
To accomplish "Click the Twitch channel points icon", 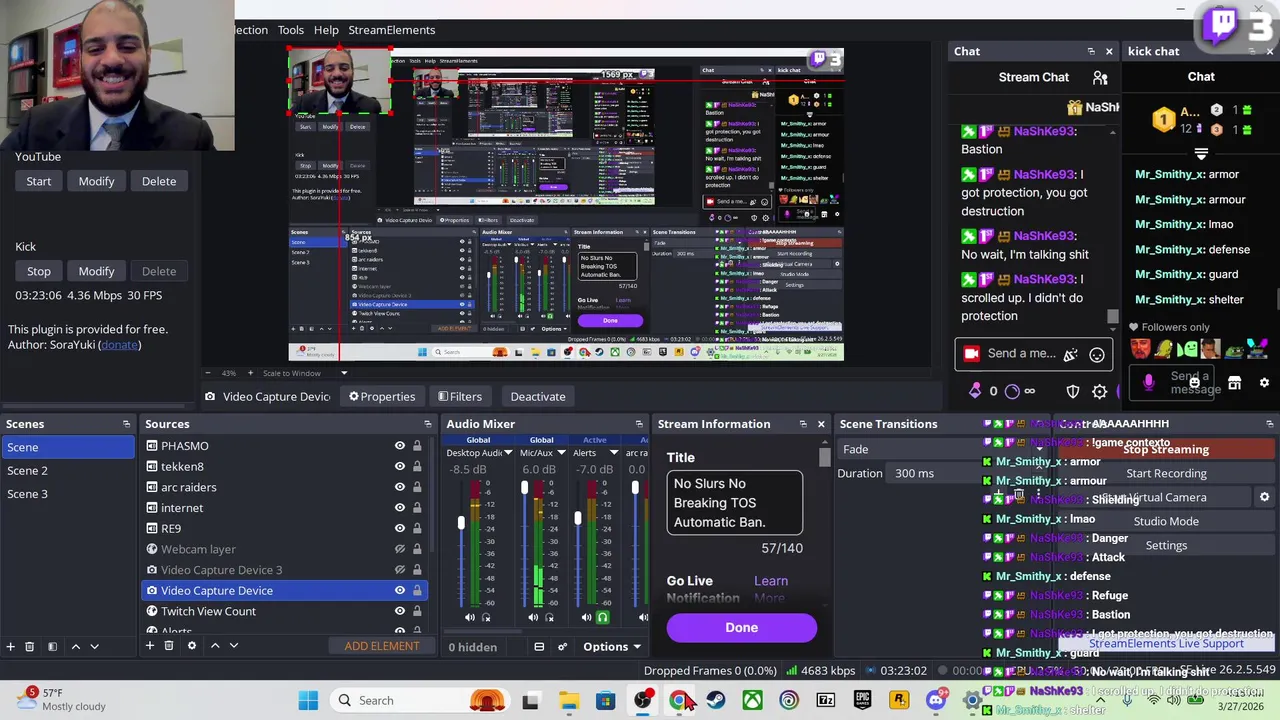I will coord(1011,391).
